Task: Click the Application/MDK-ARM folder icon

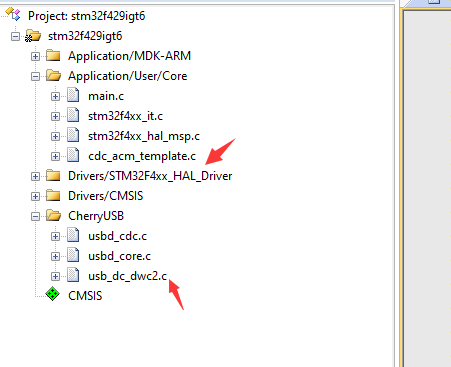Action: tap(53, 55)
